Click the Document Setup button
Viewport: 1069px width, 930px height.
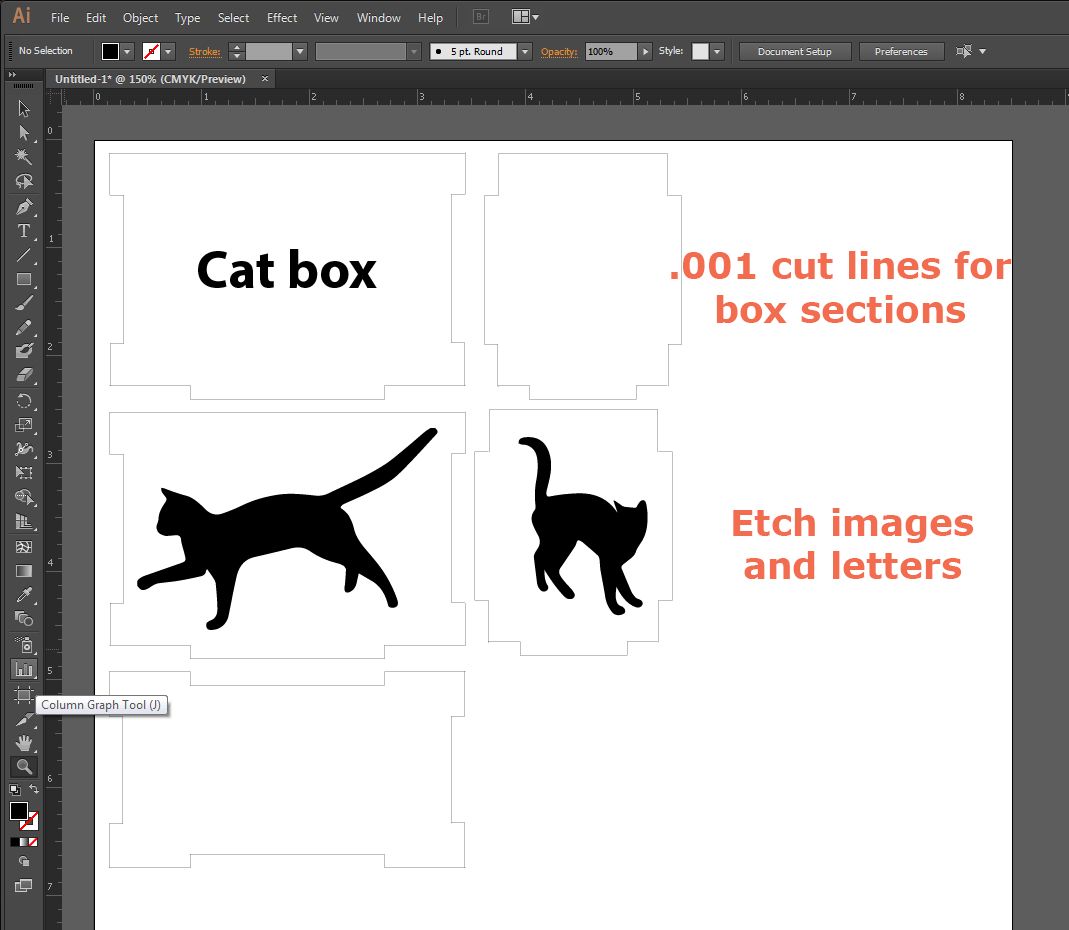pos(795,51)
